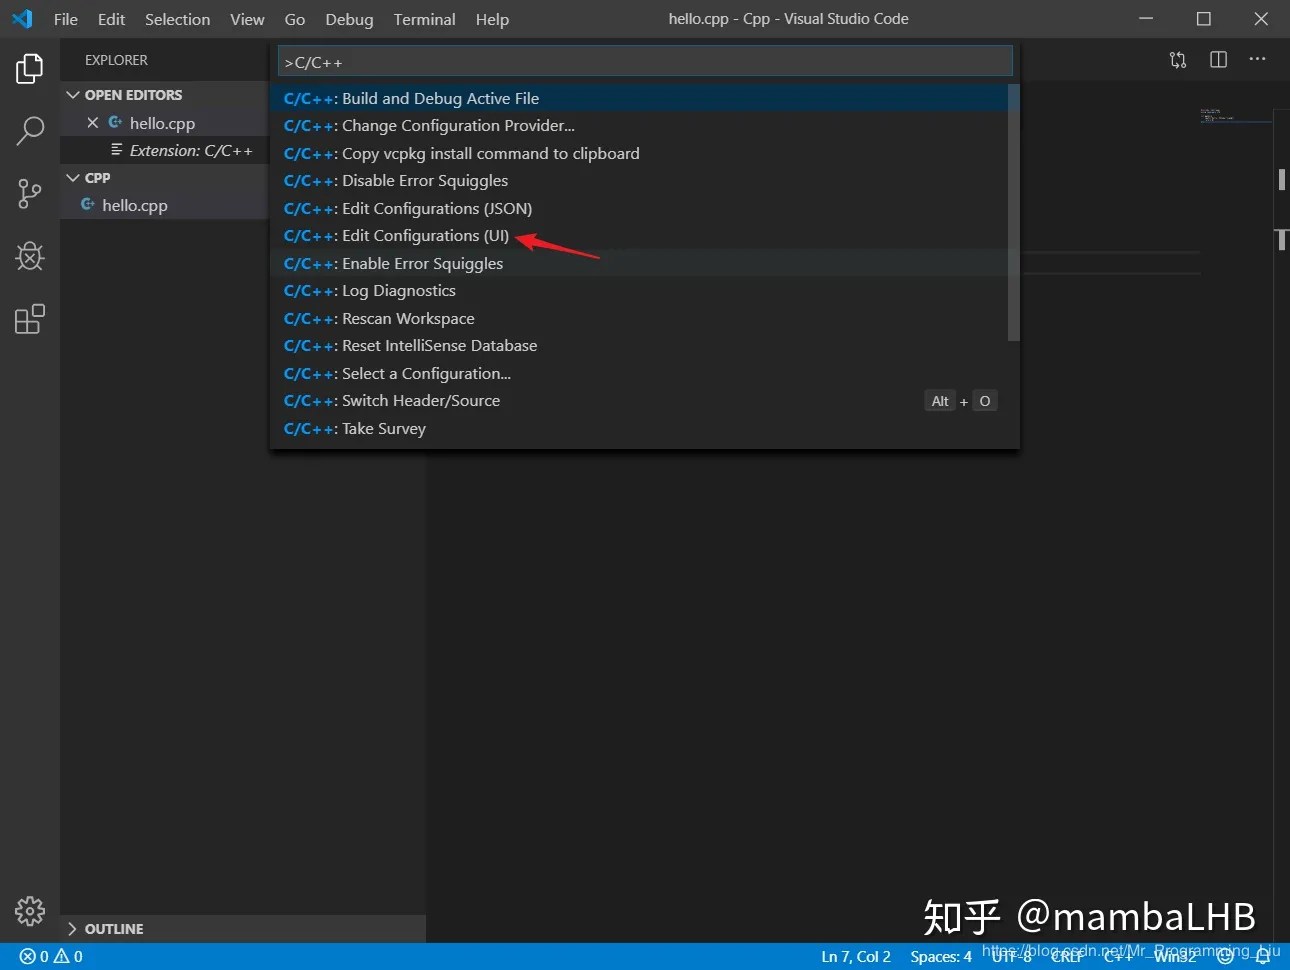Choose Edit Configurations (UI) command
Viewport: 1290px width, 970px height.
click(639, 236)
